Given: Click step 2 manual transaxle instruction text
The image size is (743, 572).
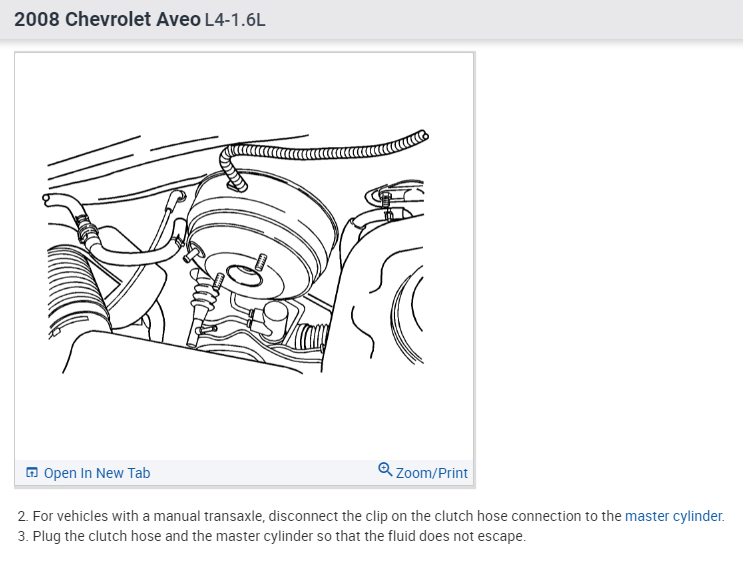Looking at the screenshot, I should coord(371,516).
